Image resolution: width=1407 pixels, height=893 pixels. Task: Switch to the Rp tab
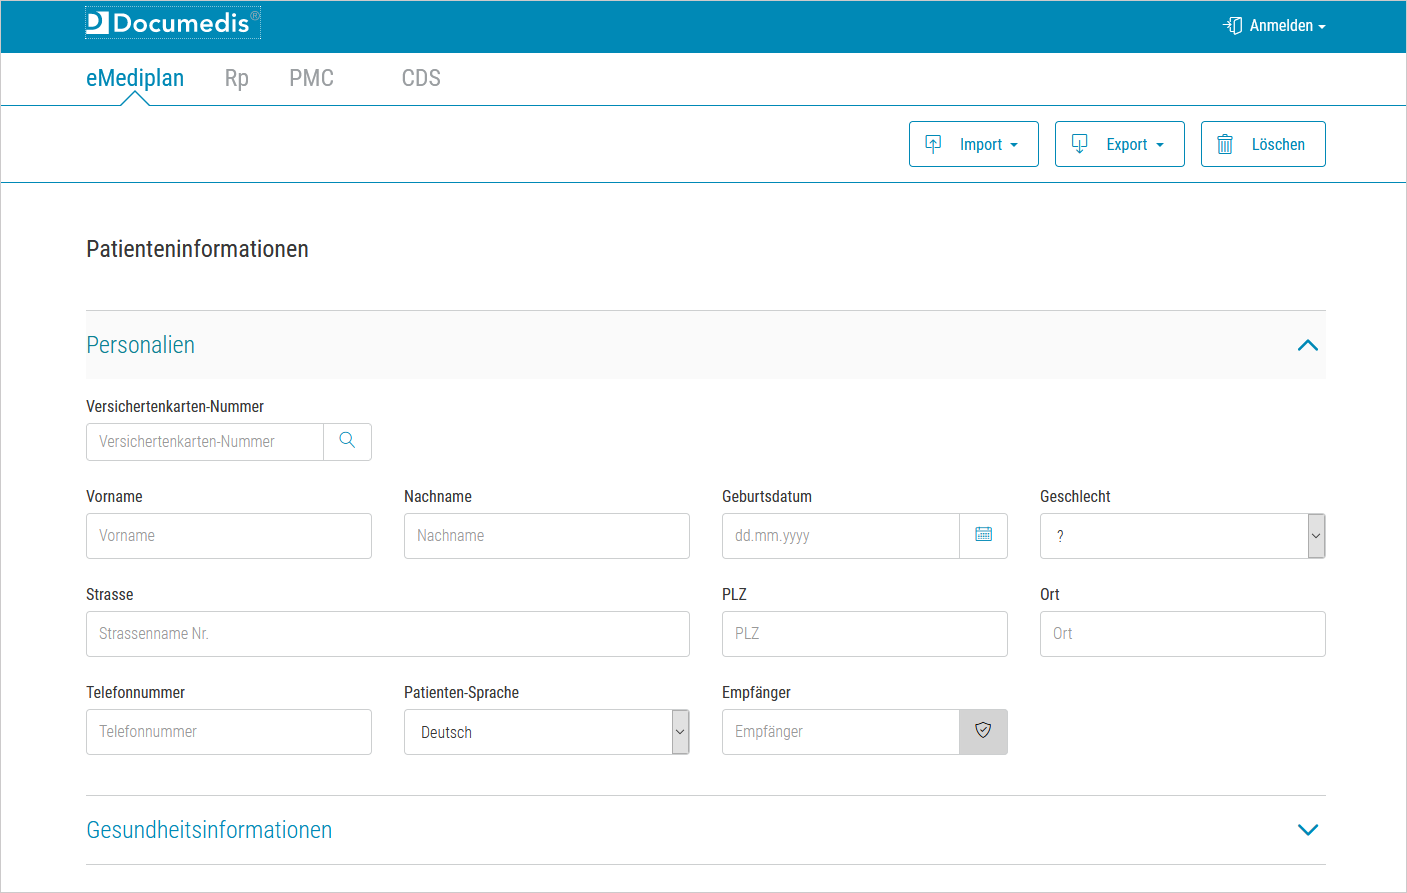point(236,78)
